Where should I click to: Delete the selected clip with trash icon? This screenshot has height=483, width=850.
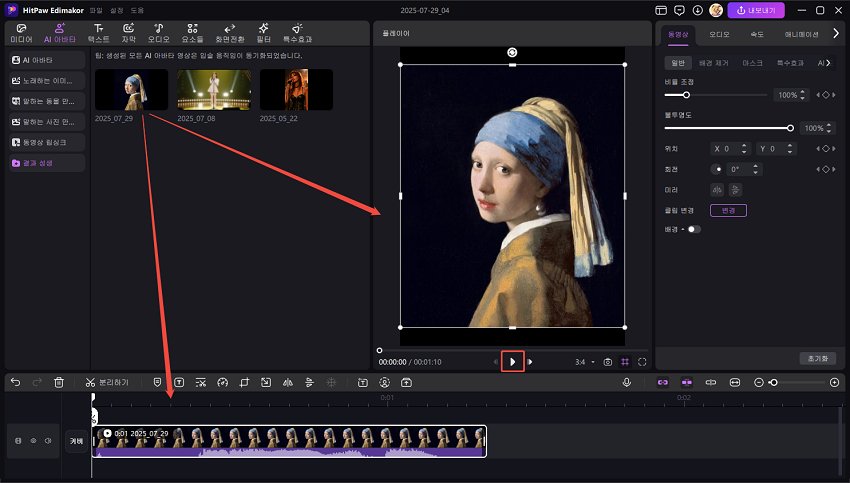[59, 383]
